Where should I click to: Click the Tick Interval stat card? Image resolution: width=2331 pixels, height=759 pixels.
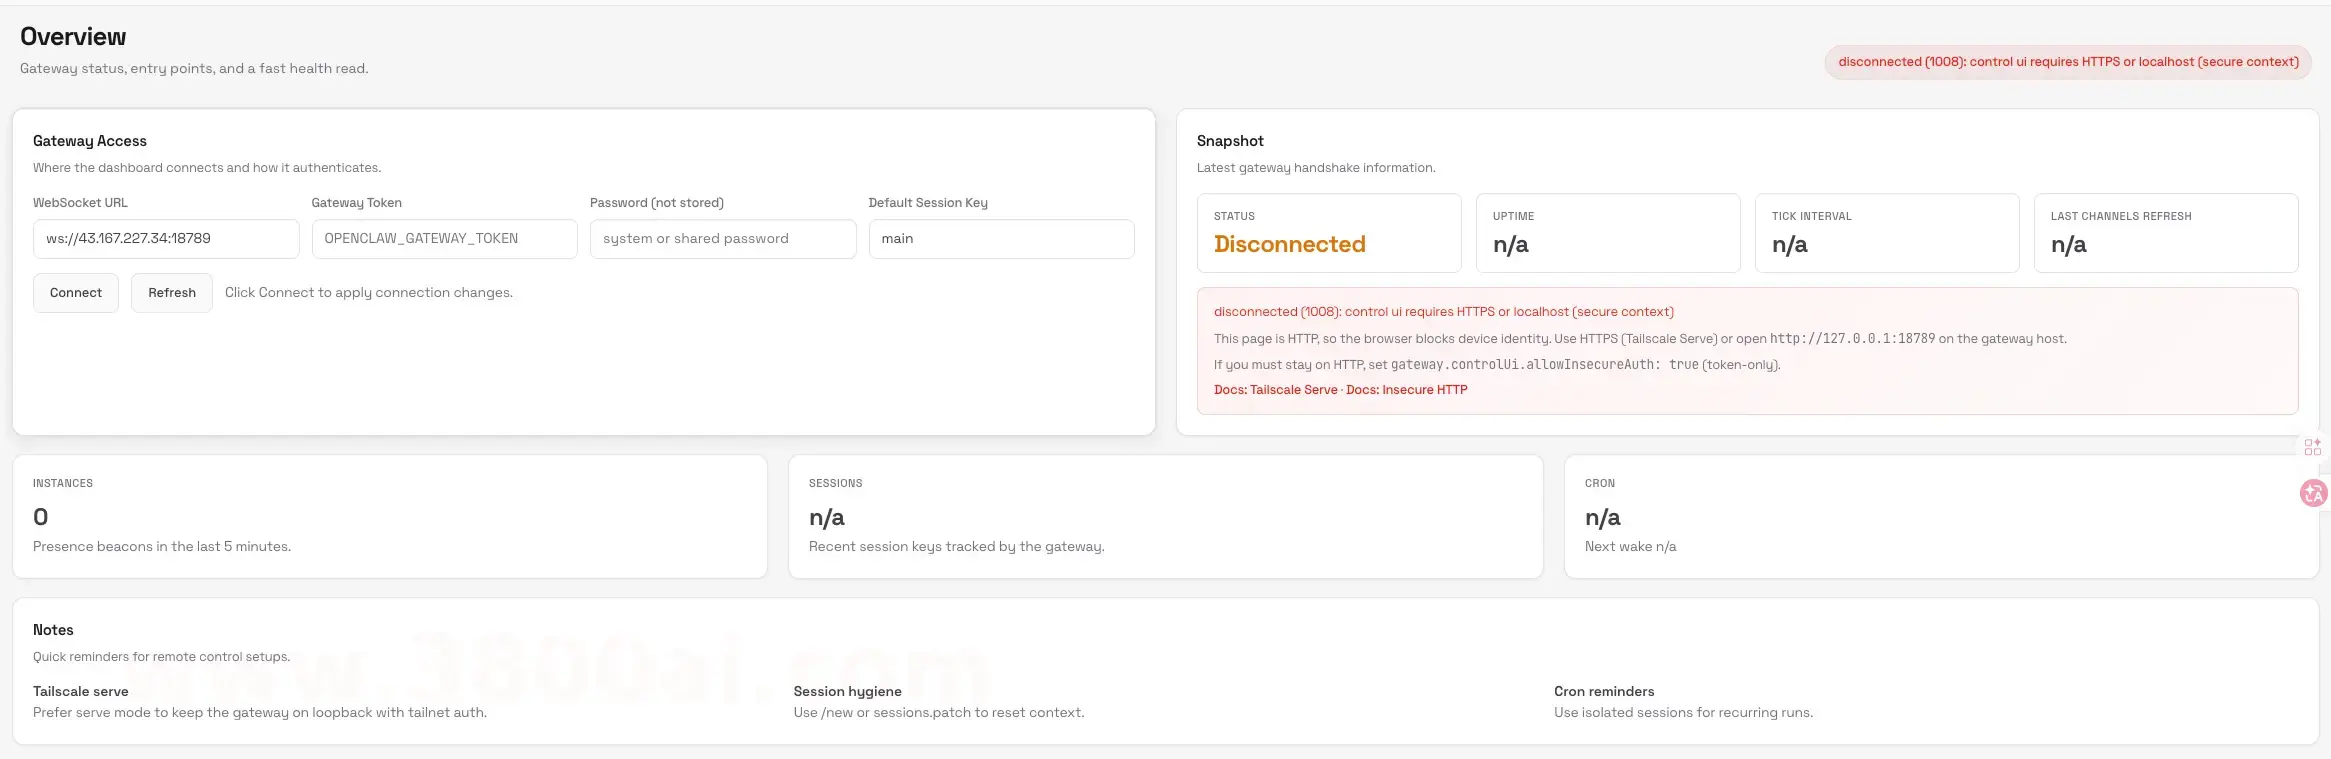coord(1886,233)
